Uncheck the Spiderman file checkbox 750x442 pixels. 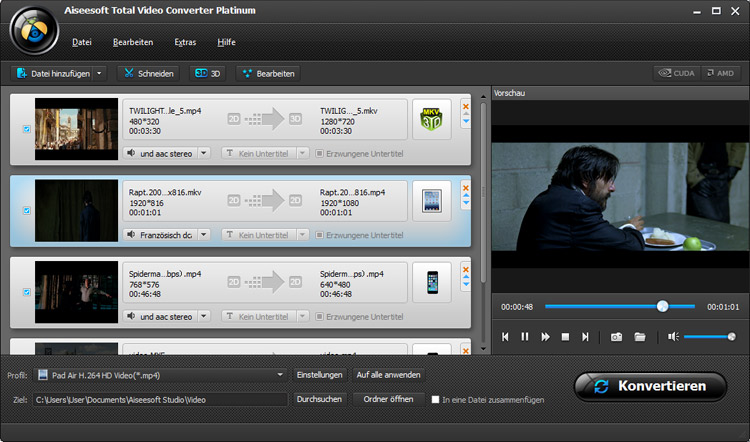[27, 292]
